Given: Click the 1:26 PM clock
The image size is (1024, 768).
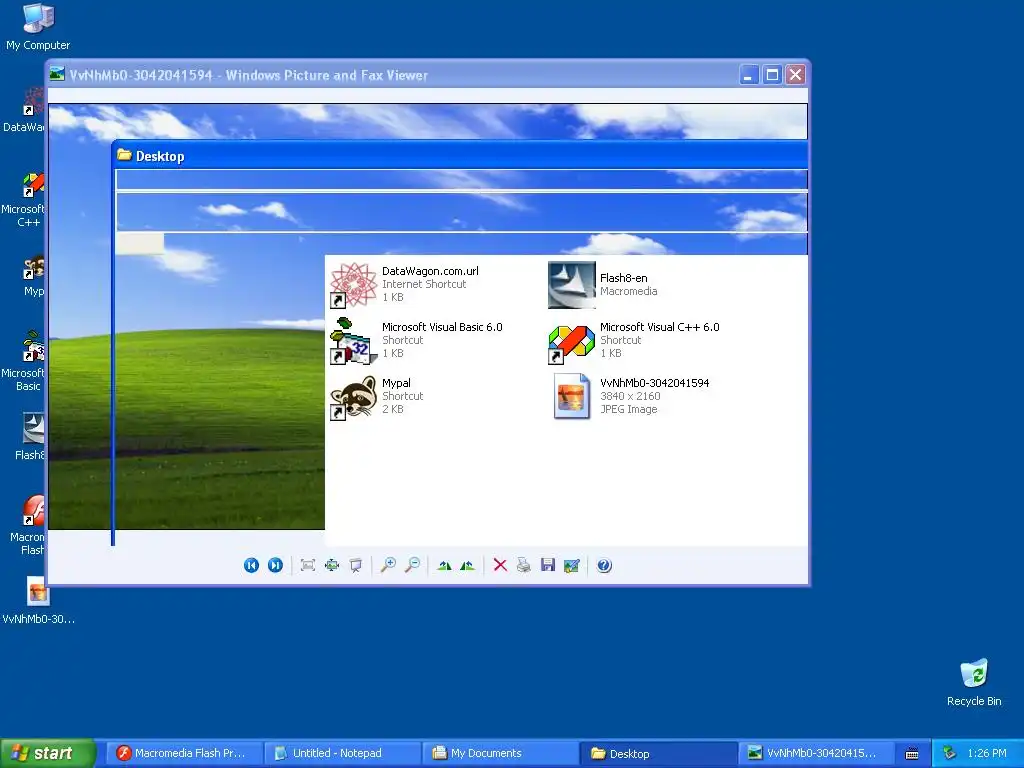Looking at the screenshot, I should pos(987,754).
